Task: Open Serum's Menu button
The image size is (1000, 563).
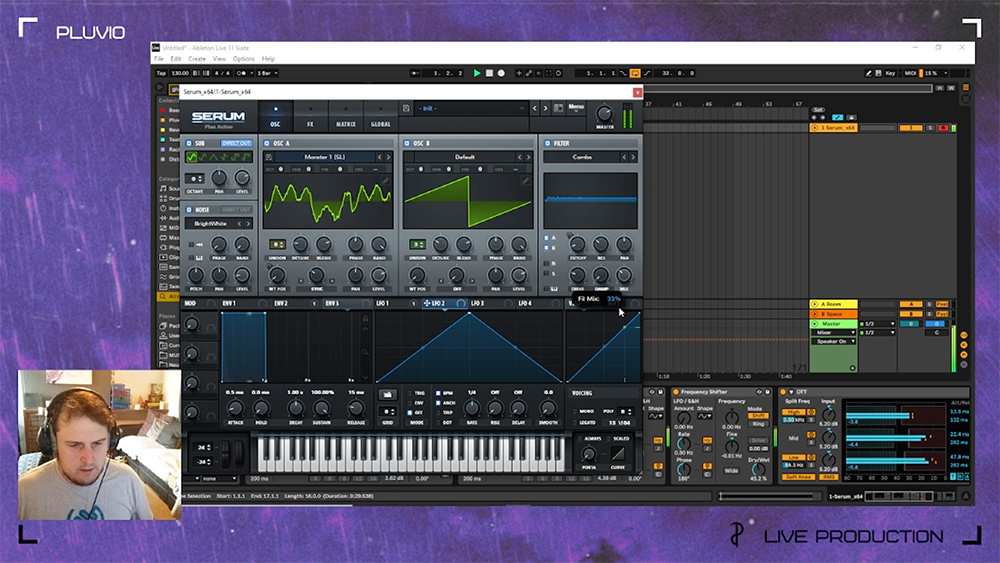Action: (576, 108)
